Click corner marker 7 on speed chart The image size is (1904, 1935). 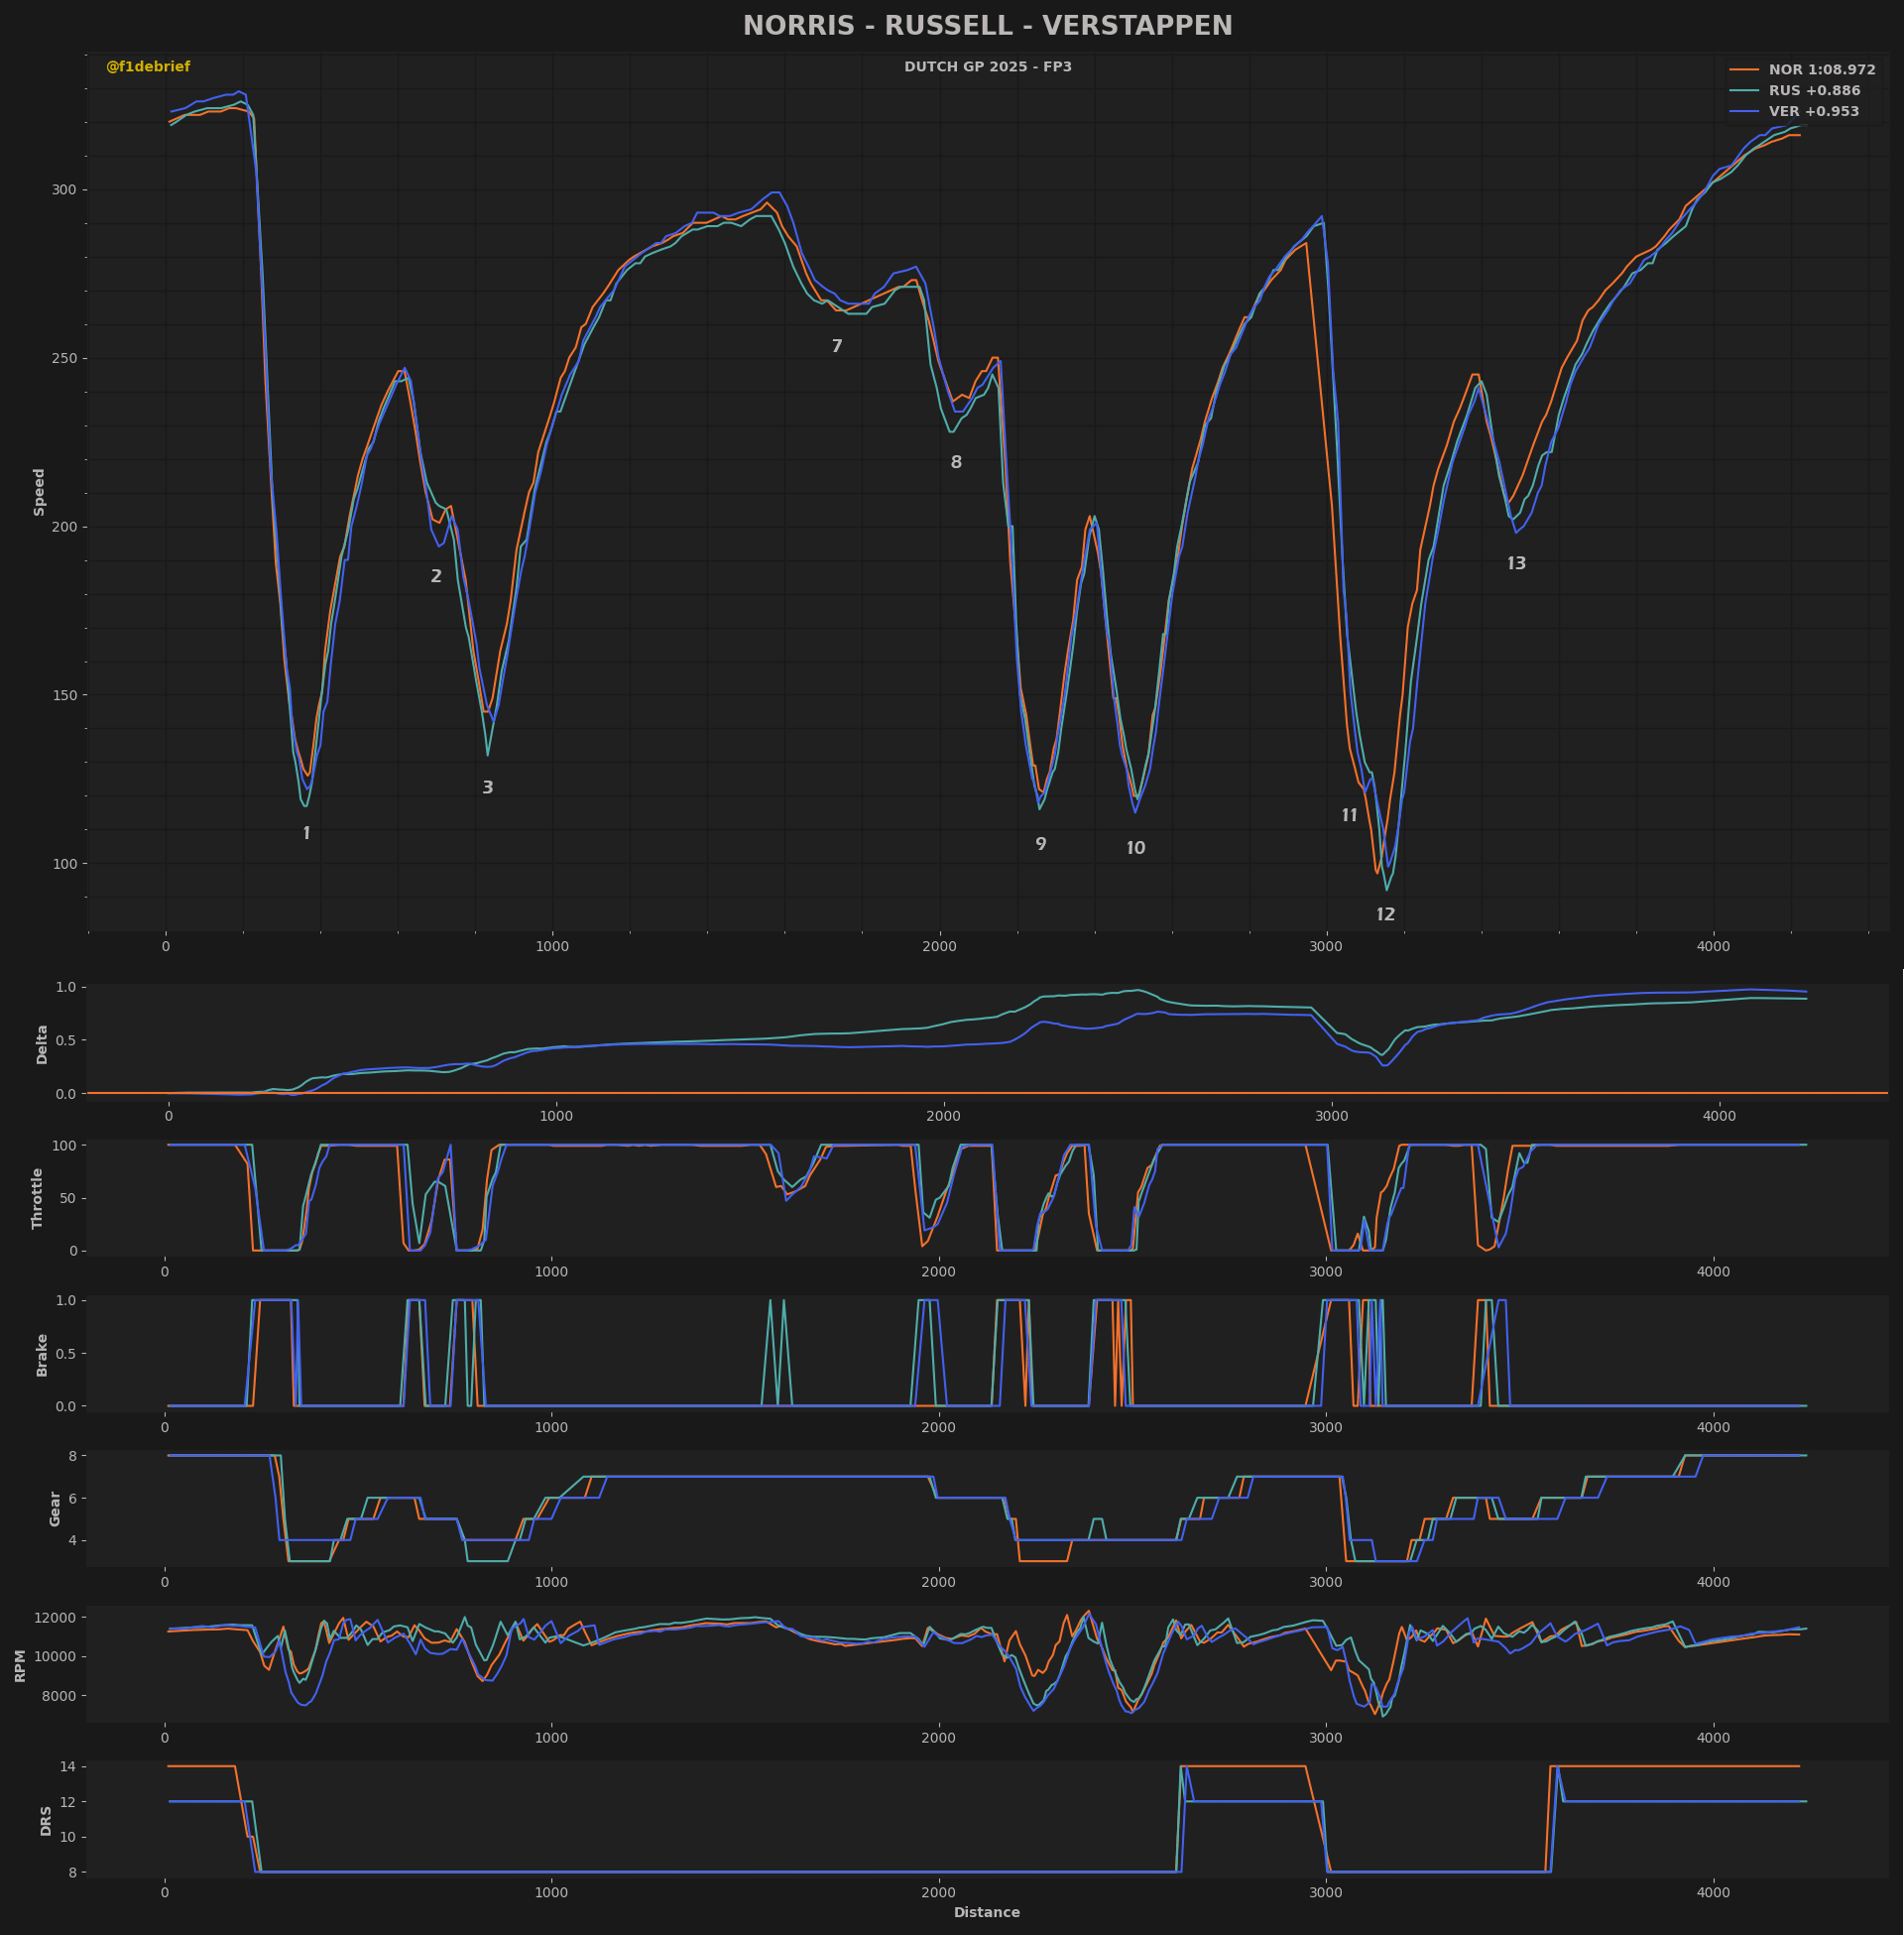coord(837,347)
